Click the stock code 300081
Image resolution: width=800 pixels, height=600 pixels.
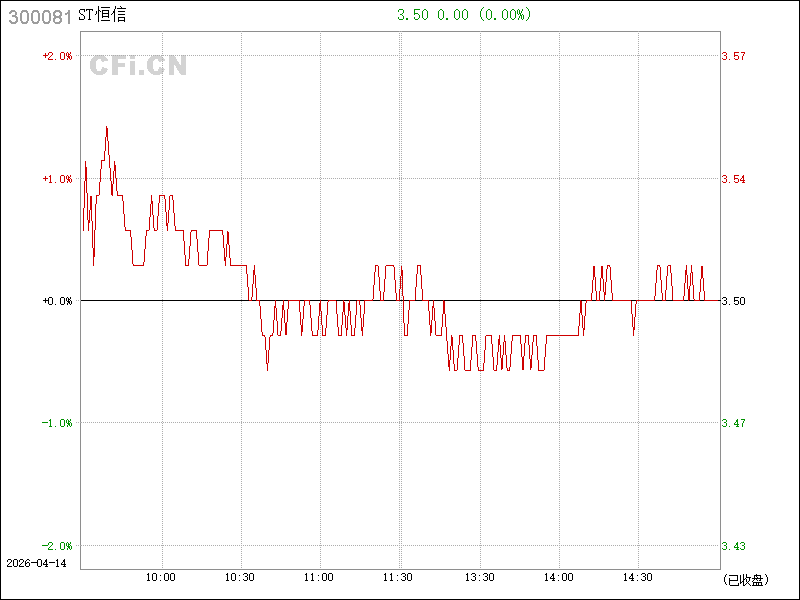tap(40, 16)
